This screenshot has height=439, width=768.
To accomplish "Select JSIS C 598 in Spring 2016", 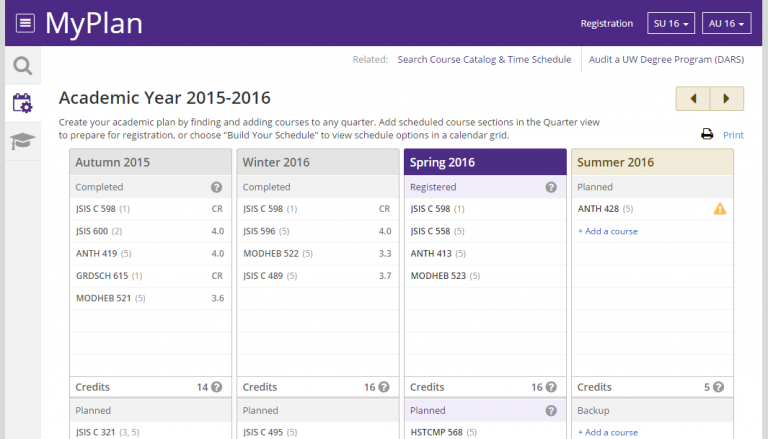I will 485,209.
